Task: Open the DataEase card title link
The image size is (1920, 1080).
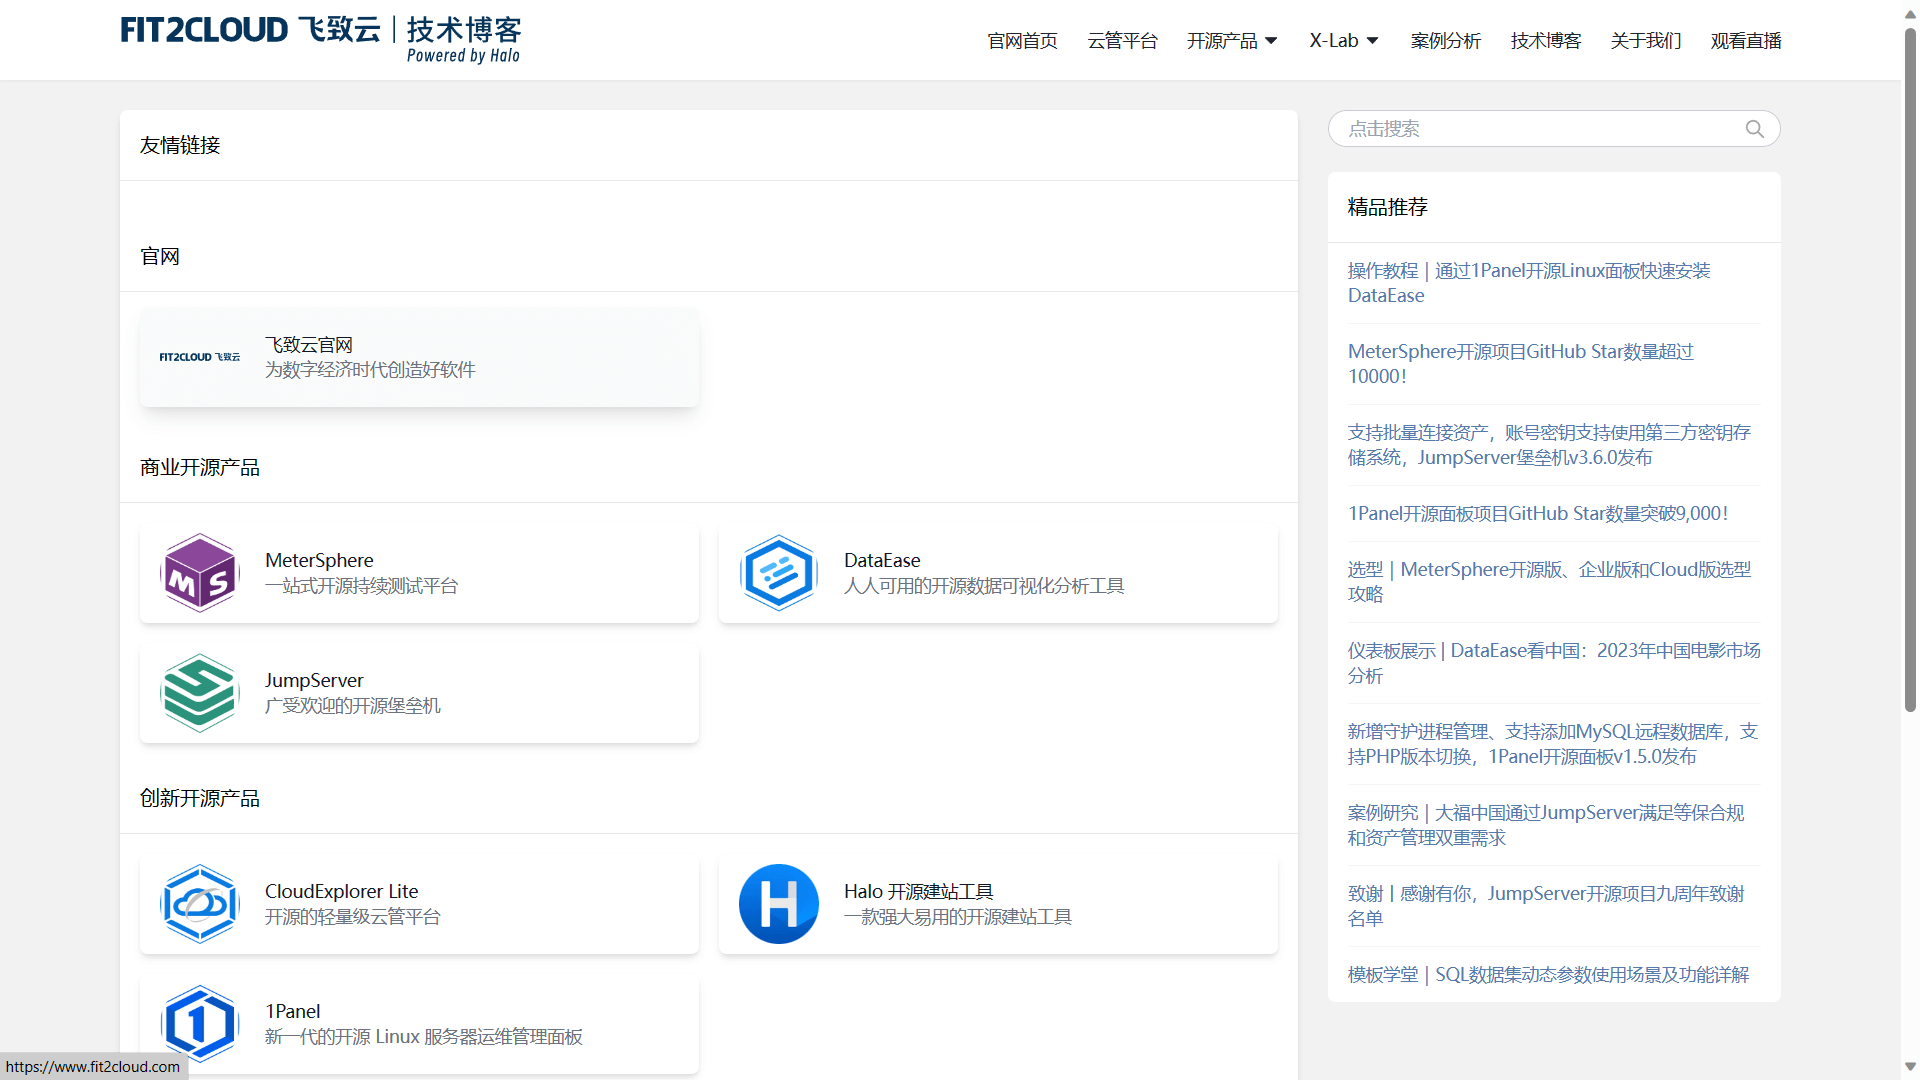Action: (882, 560)
